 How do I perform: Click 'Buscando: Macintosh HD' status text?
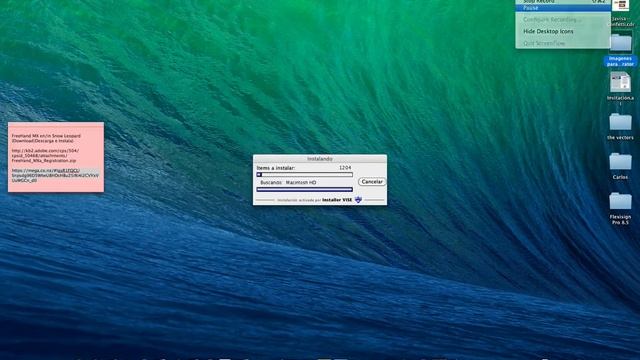coord(288,182)
